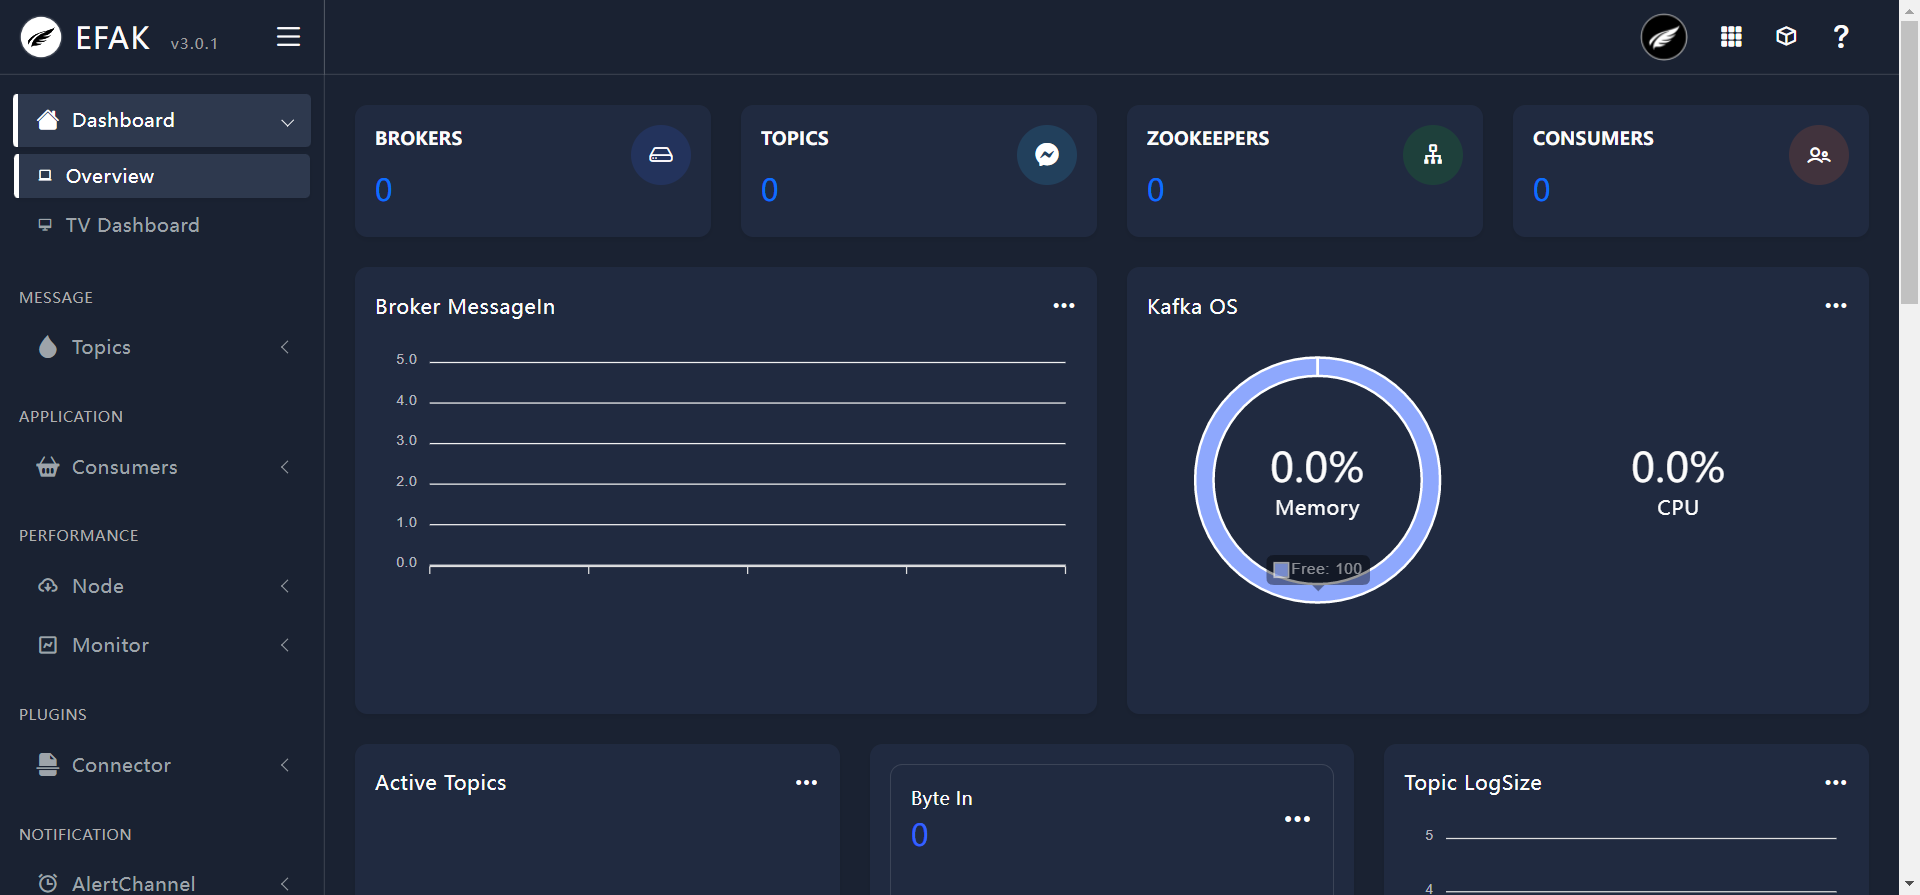Image resolution: width=1920 pixels, height=895 pixels.
Task: Select the Overview menu item
Action: click(x=163, y=176)
